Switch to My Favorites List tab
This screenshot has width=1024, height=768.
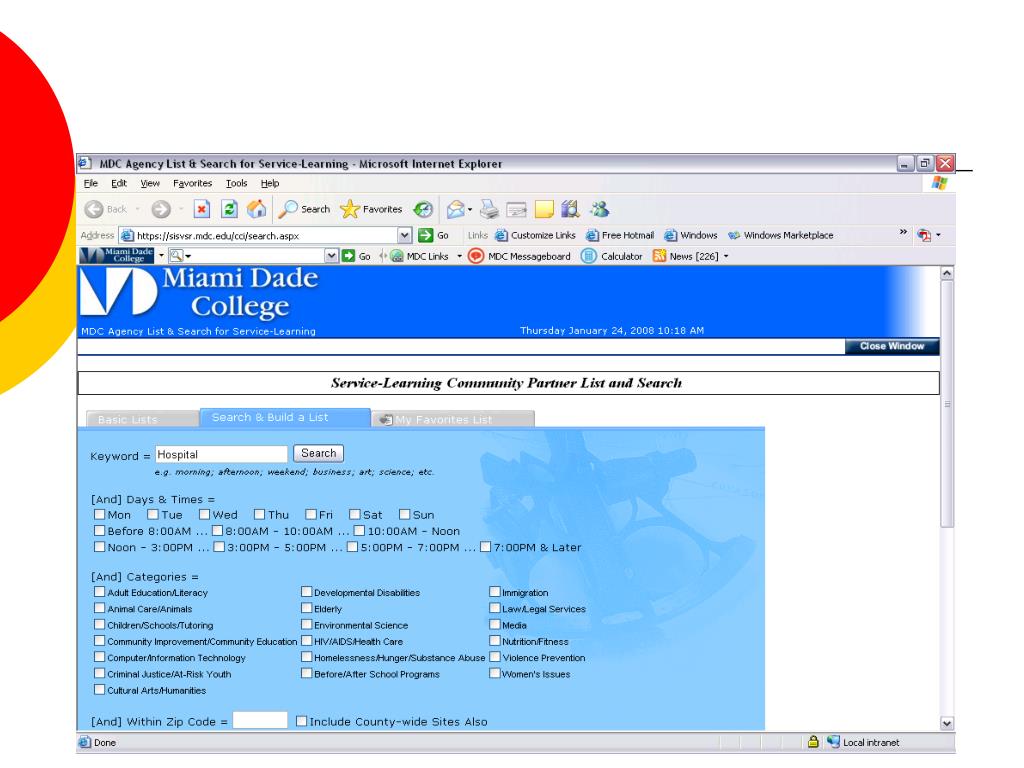tap(453, 419)
